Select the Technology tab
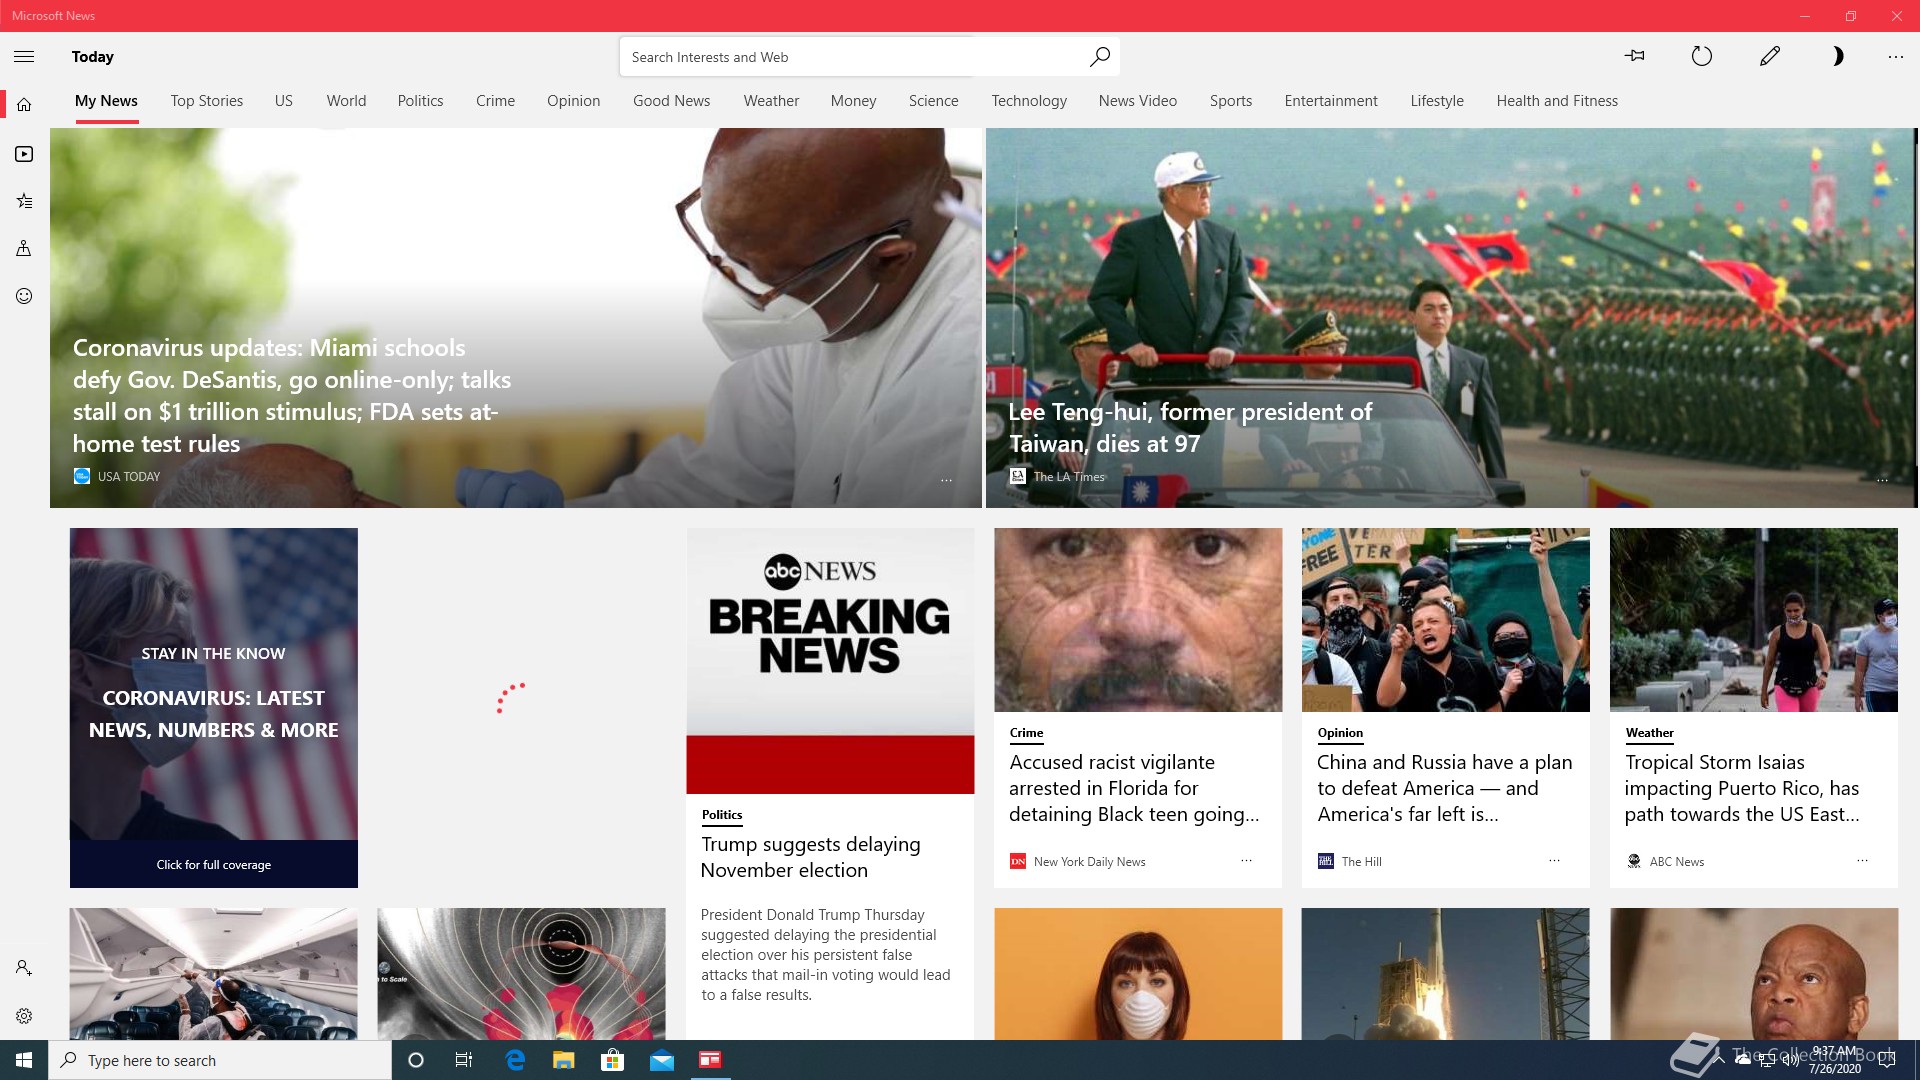 [x=1028, y=101]
